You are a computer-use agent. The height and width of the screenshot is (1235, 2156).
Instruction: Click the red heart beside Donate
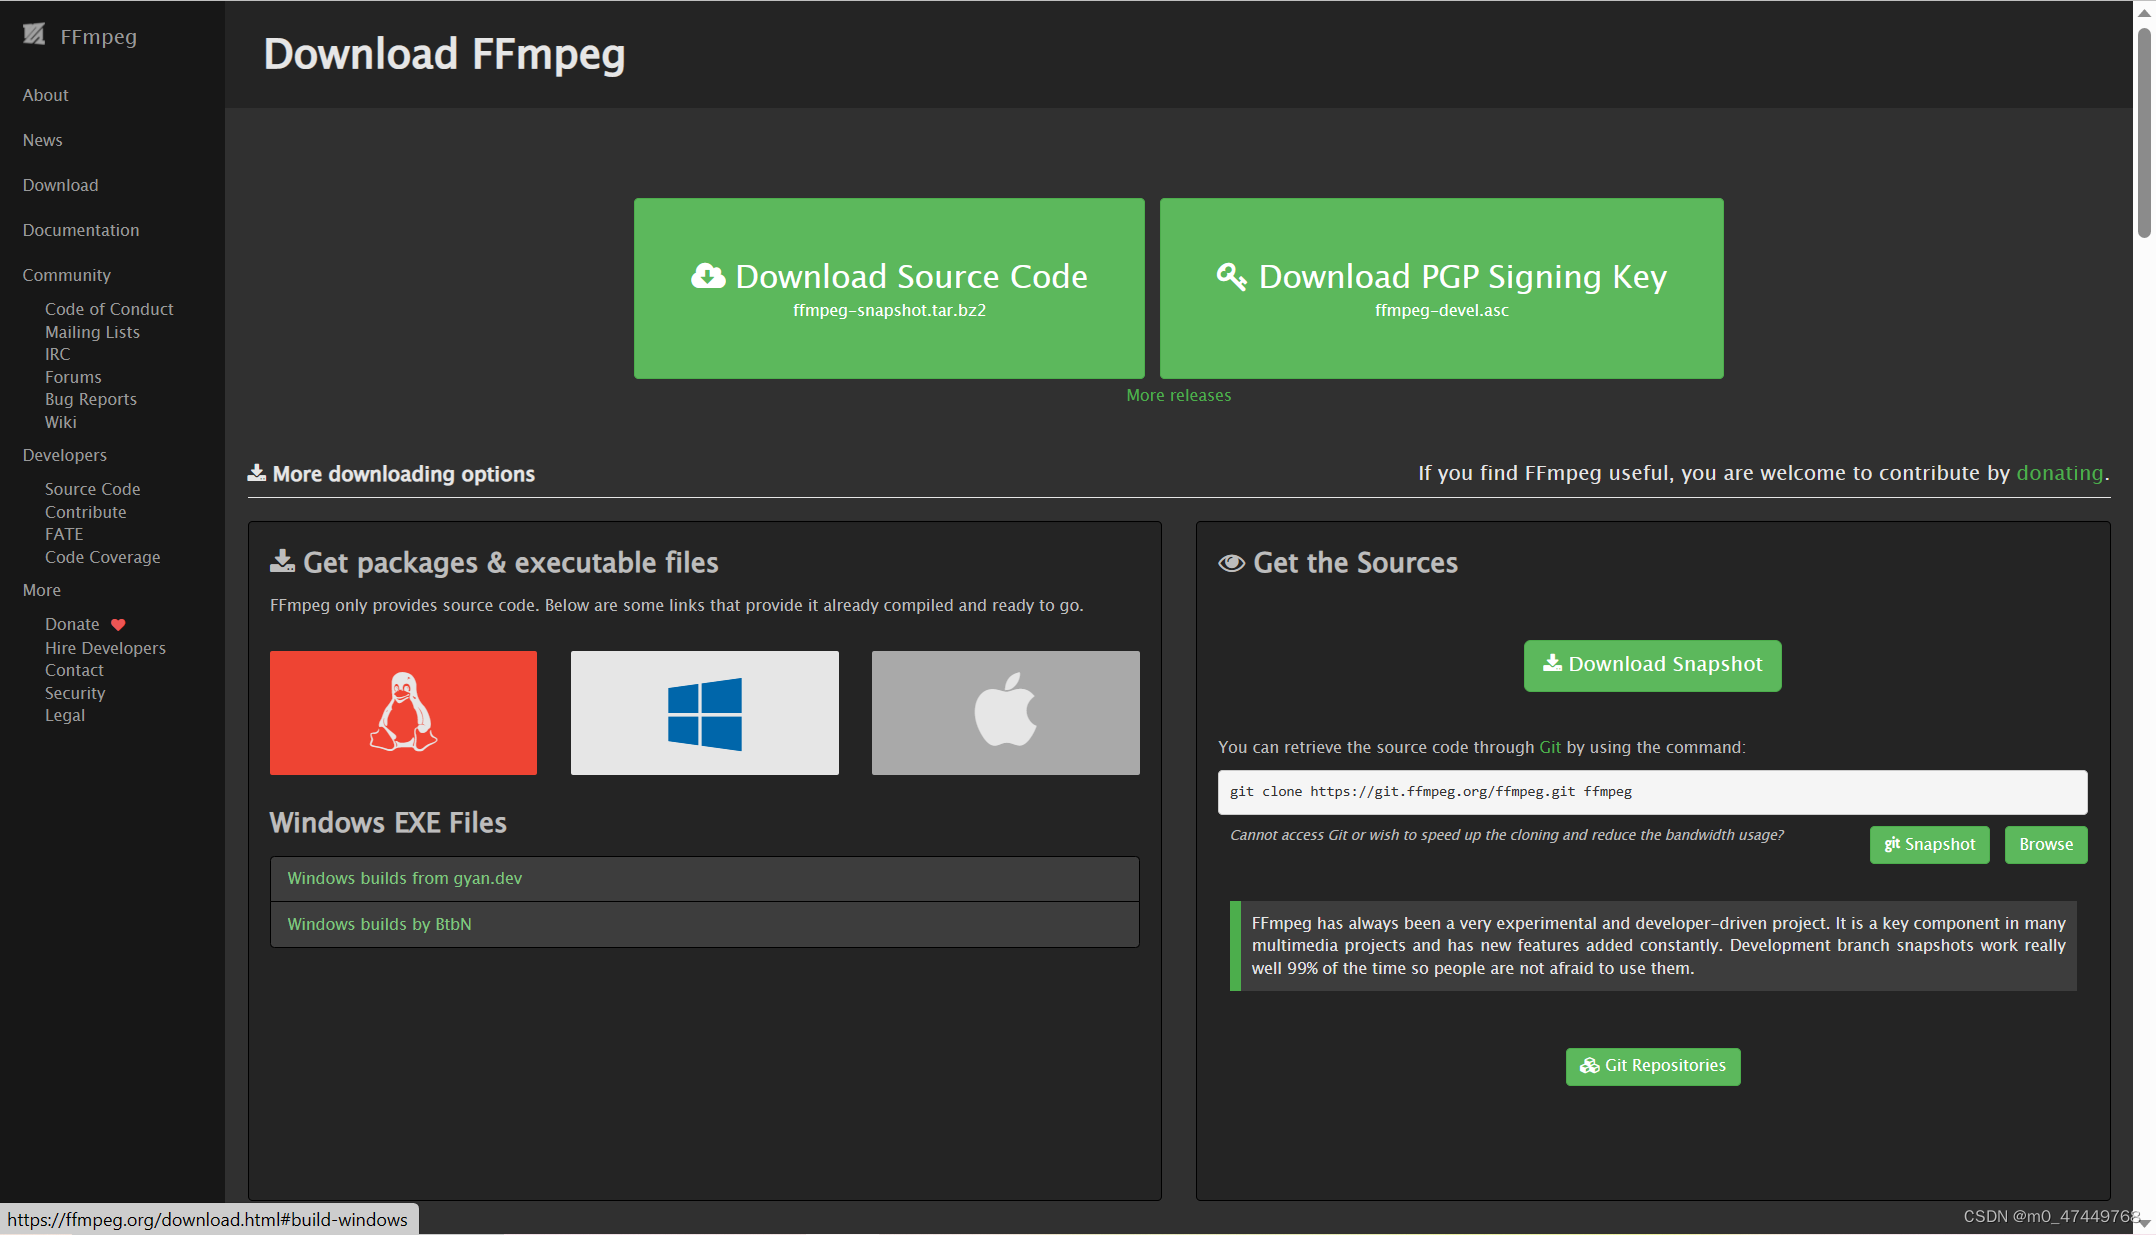(118, 625)
